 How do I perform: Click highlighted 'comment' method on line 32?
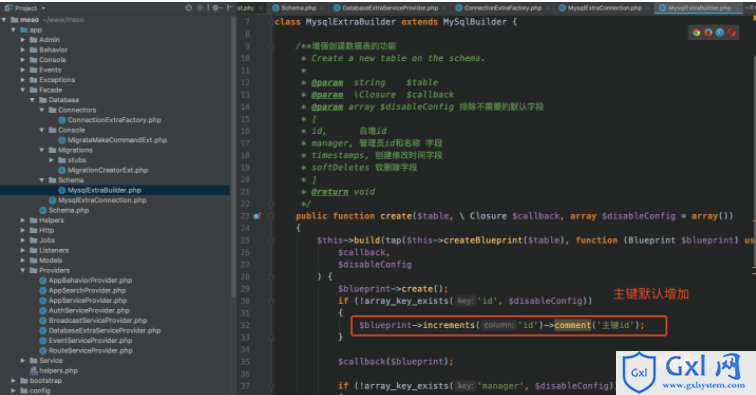[572, 326]
